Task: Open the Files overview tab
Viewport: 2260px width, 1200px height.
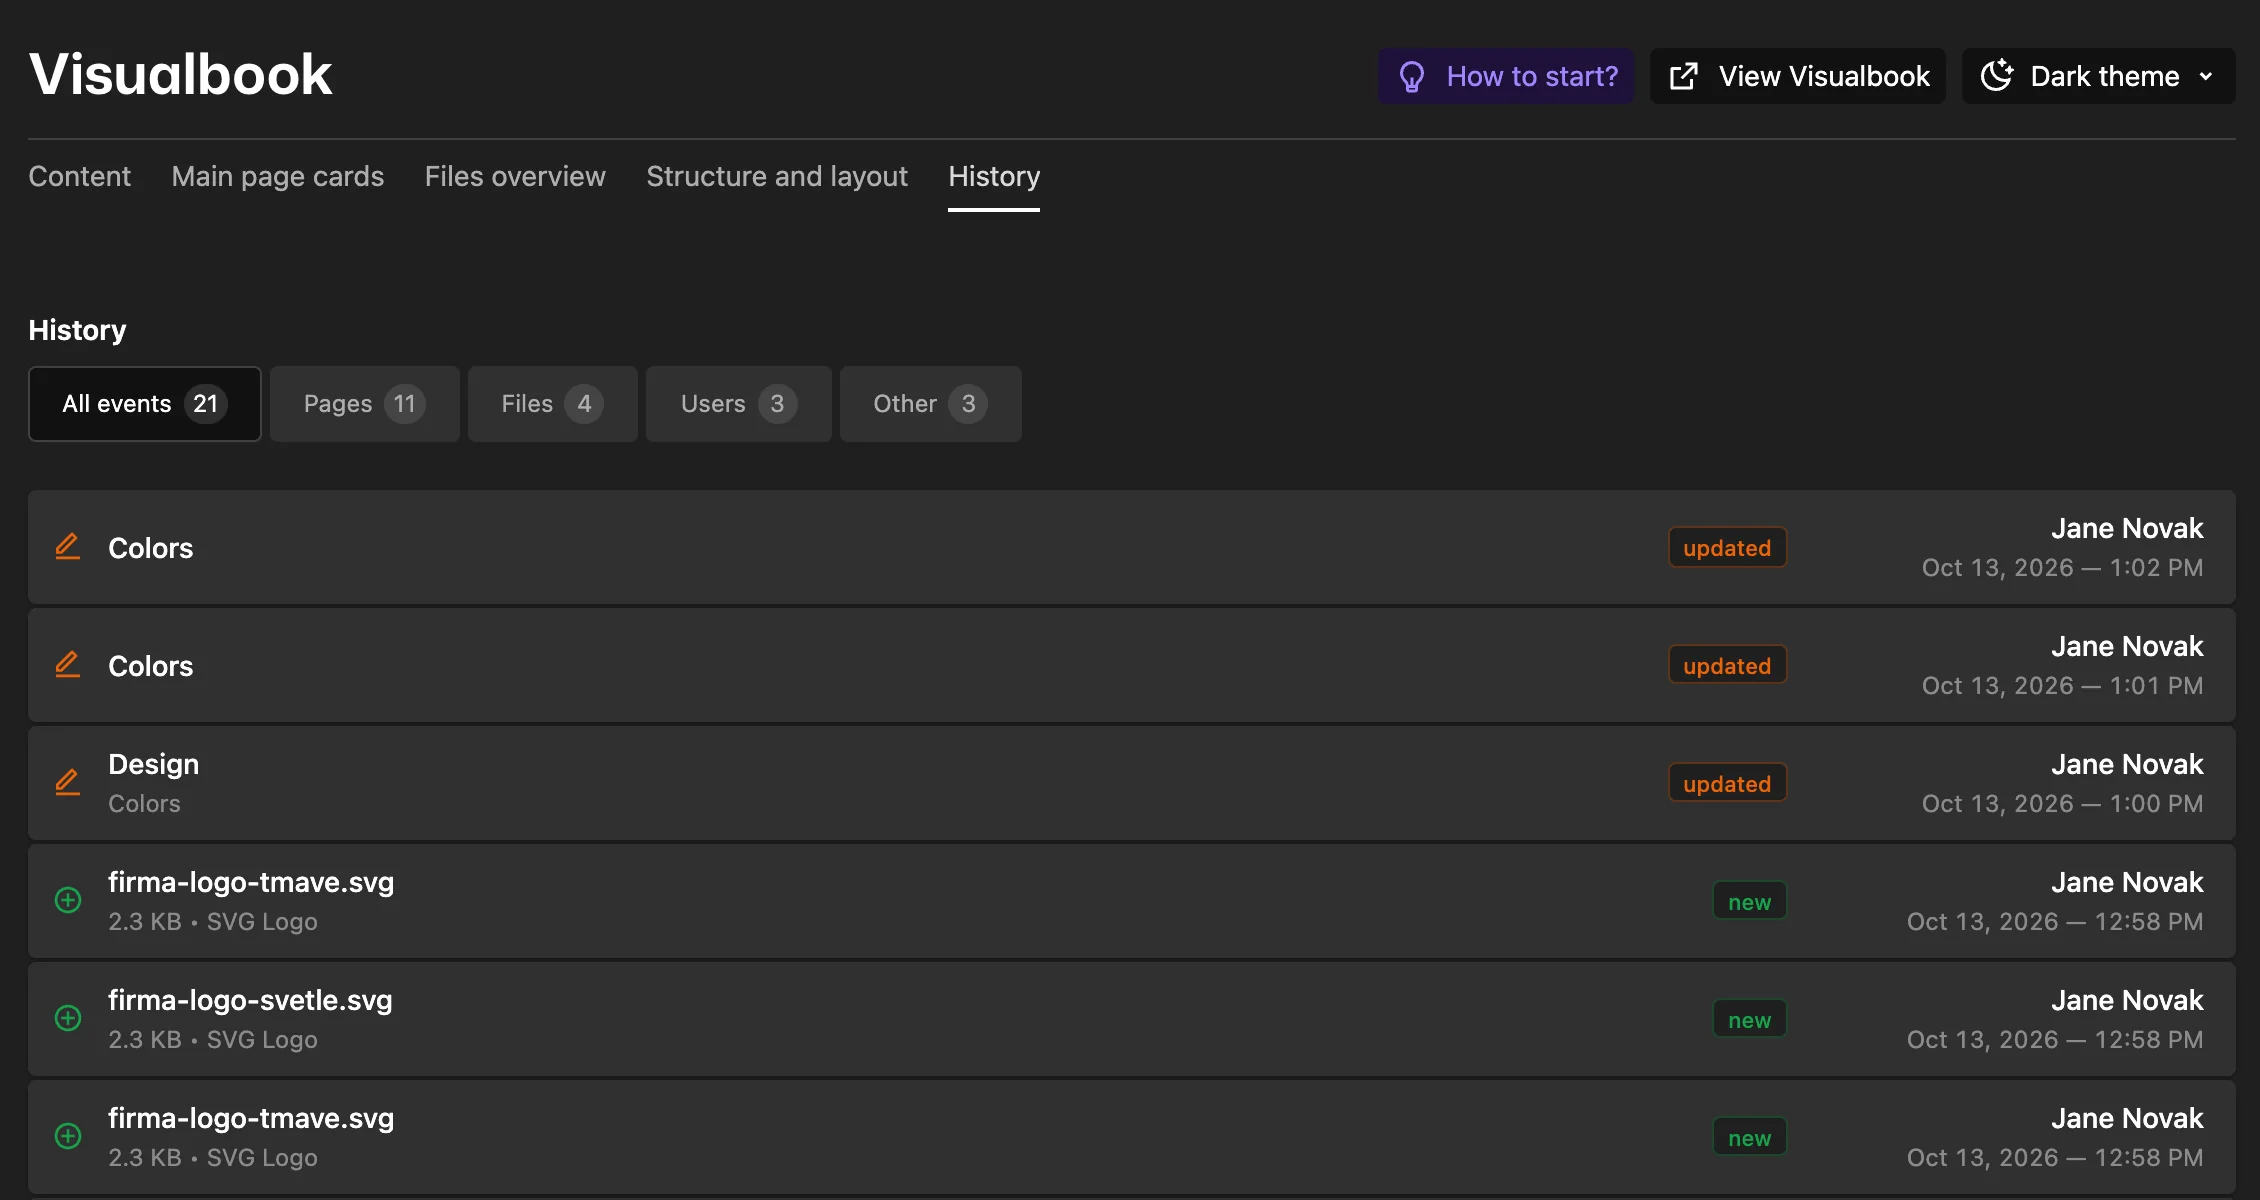Action: [515, 176]
